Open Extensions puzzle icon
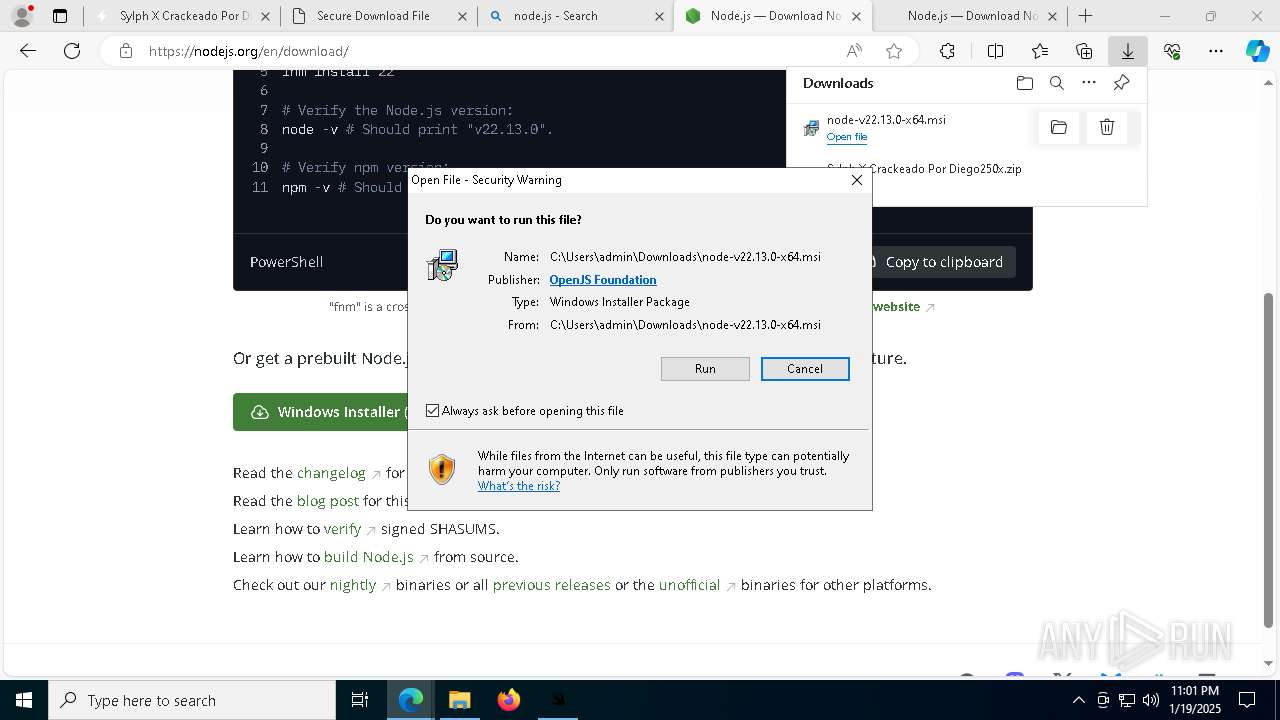 click(x=947, y=51)
